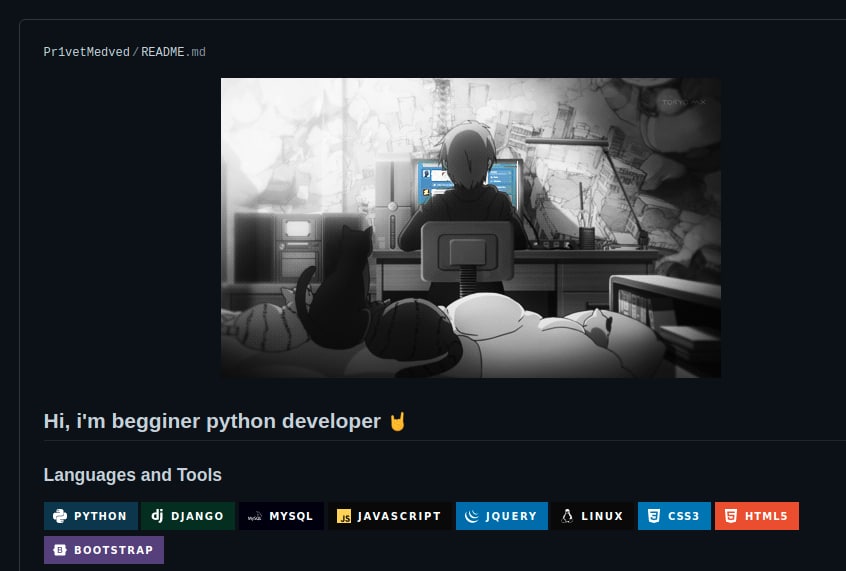Viewport: 846px width, 571px height.
Task: Click the jQuery badge
Action: tap(502, 516)
